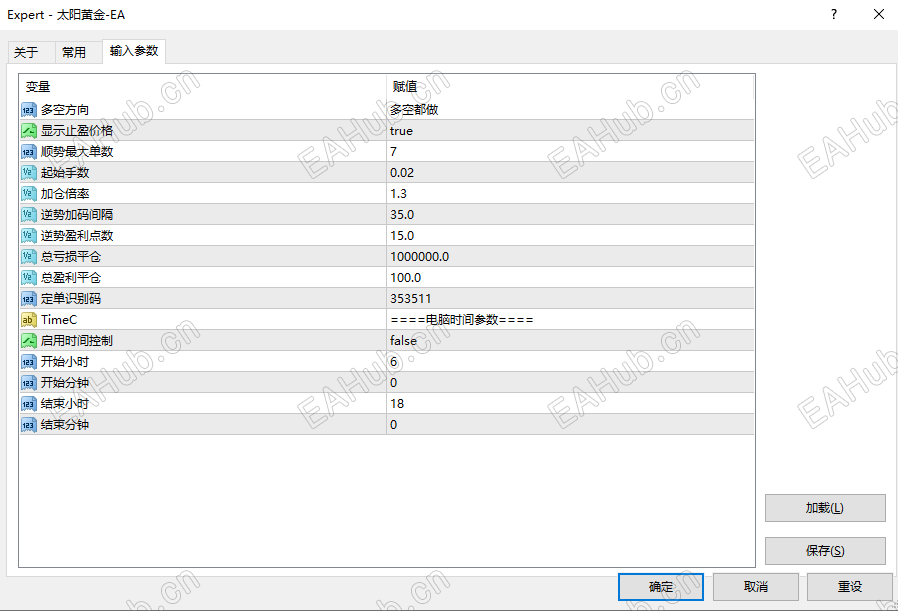
Task: Click the integer icon beside 顺势最大单数
Action: 29,152
